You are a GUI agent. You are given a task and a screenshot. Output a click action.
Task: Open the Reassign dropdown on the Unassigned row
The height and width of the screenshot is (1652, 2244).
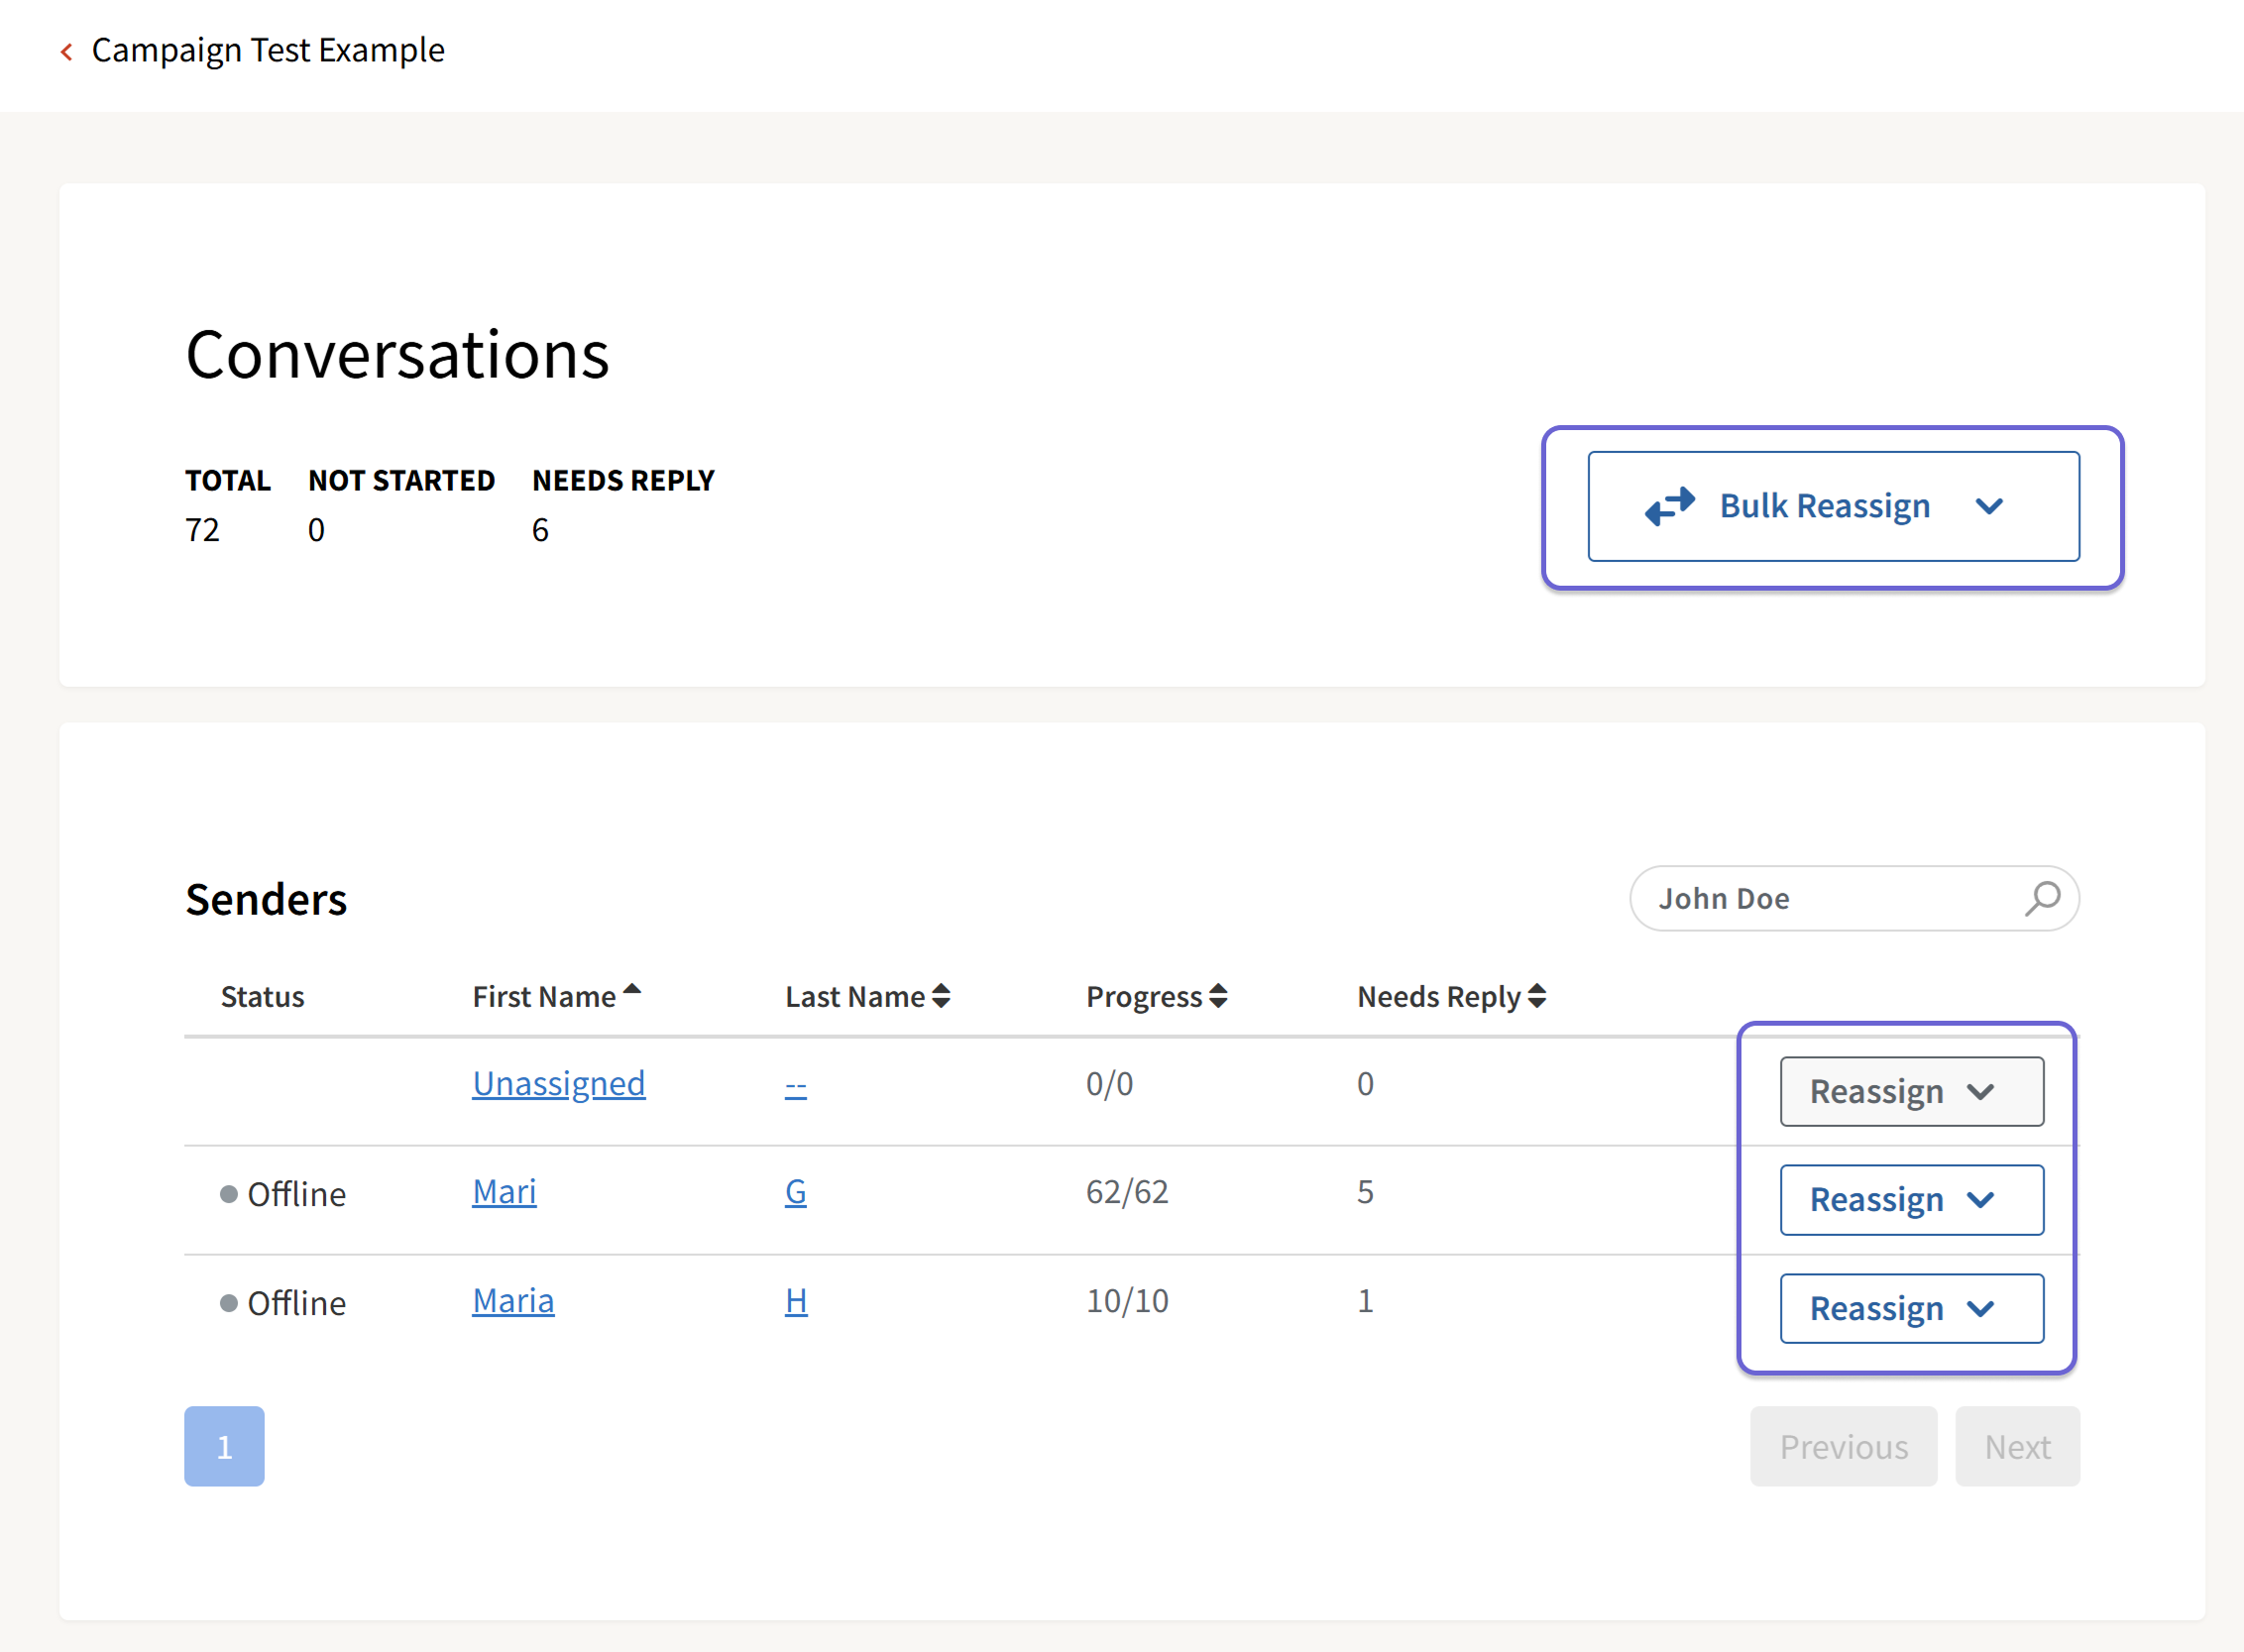point(1911,1091)
